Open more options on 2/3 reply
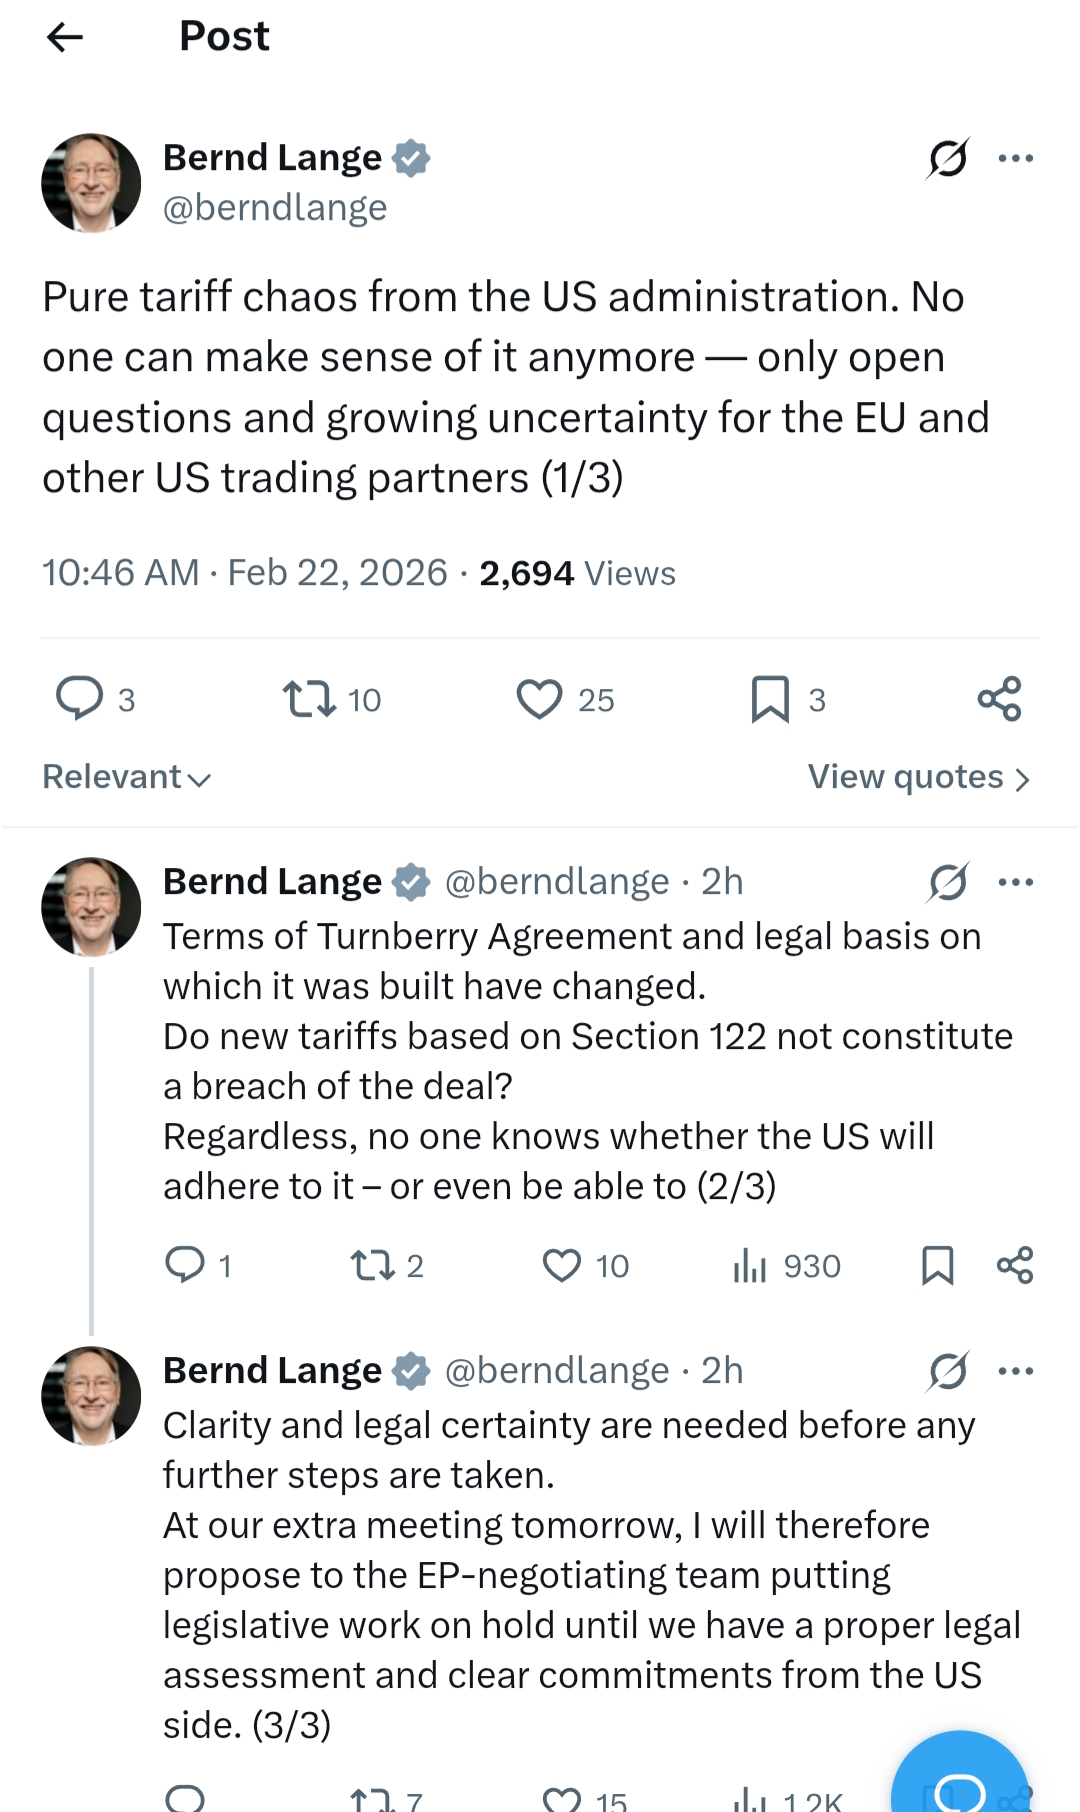 point(1016,882)
